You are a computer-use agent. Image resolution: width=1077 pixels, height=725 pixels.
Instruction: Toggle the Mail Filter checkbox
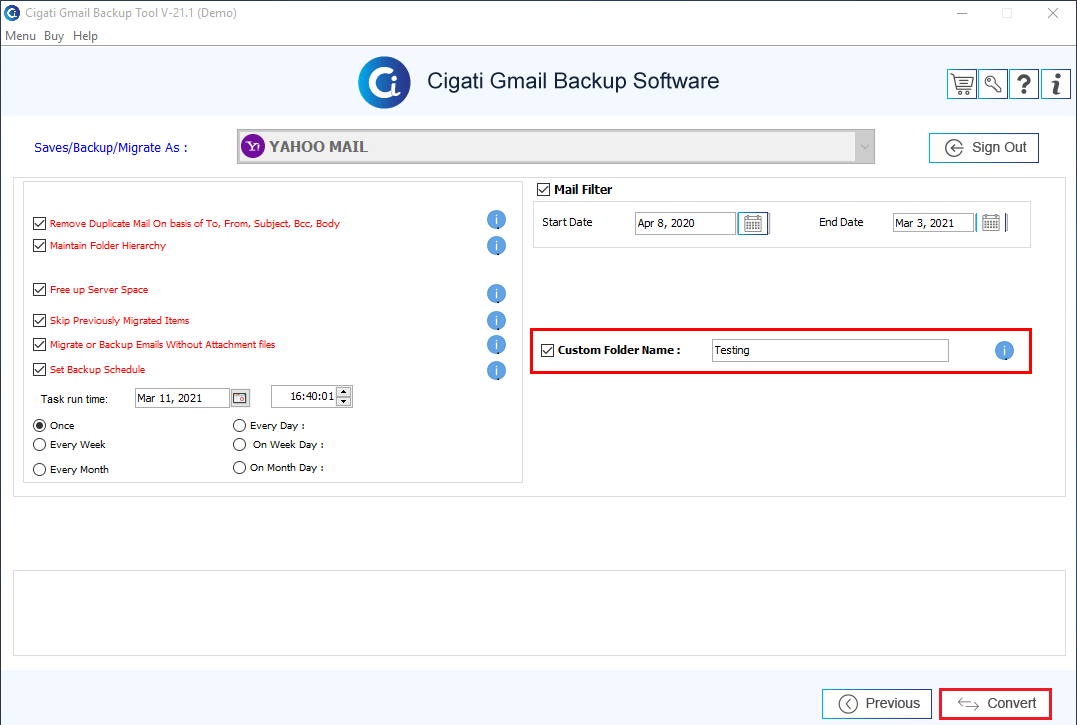pyautogui.click(x=543, y=189)
